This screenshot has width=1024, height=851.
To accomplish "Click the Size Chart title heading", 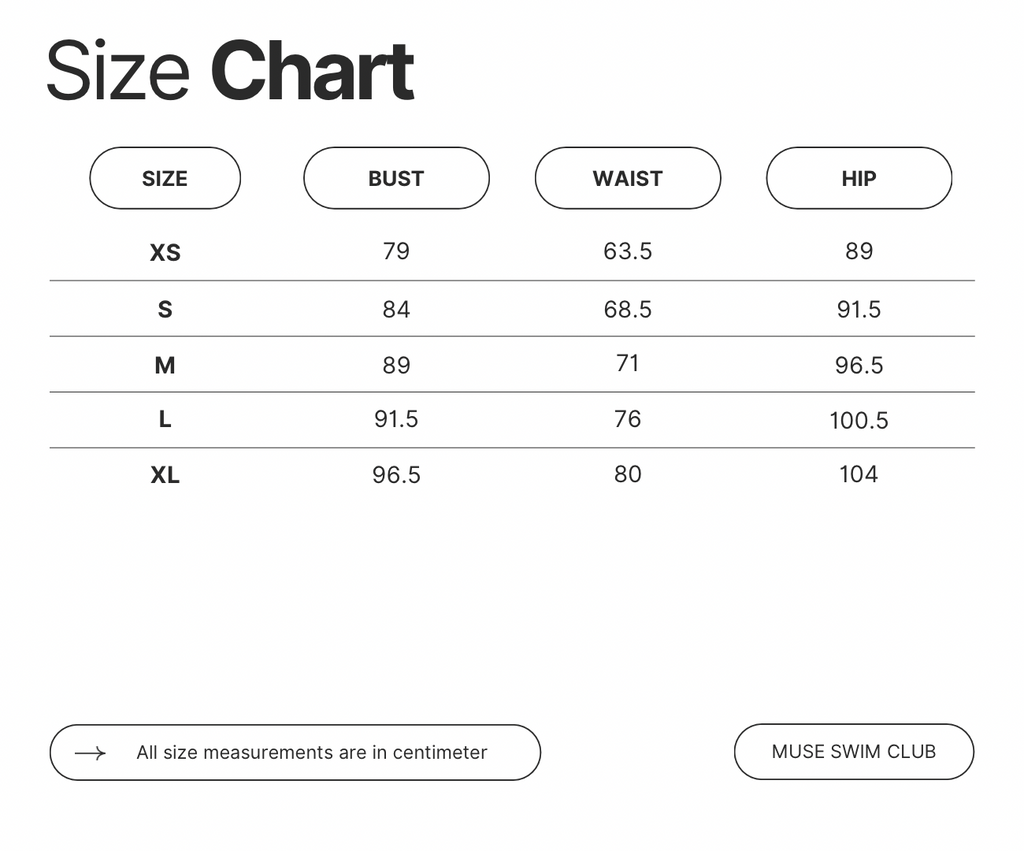I will (230, 70).
